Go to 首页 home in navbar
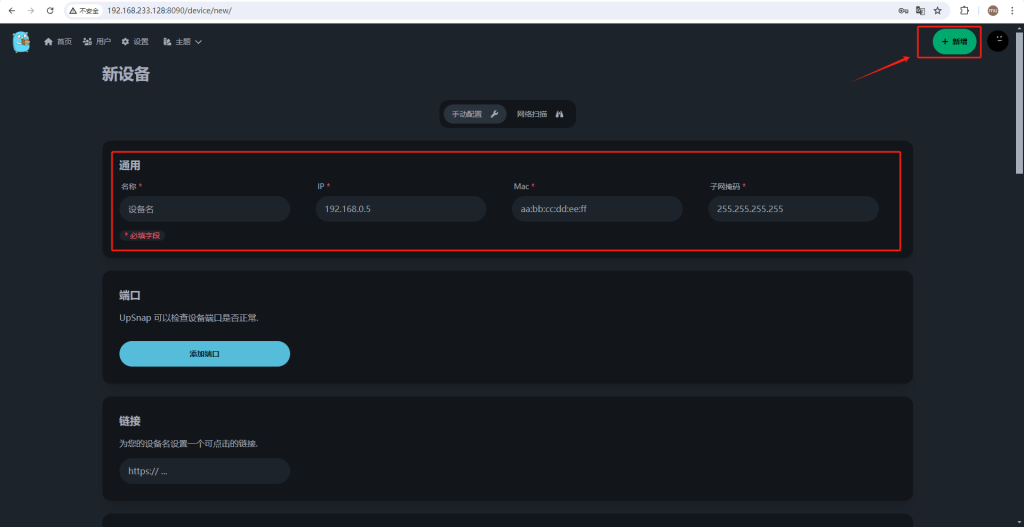The height and width of the screenshot is (527, 1024). tap(58, 42)
